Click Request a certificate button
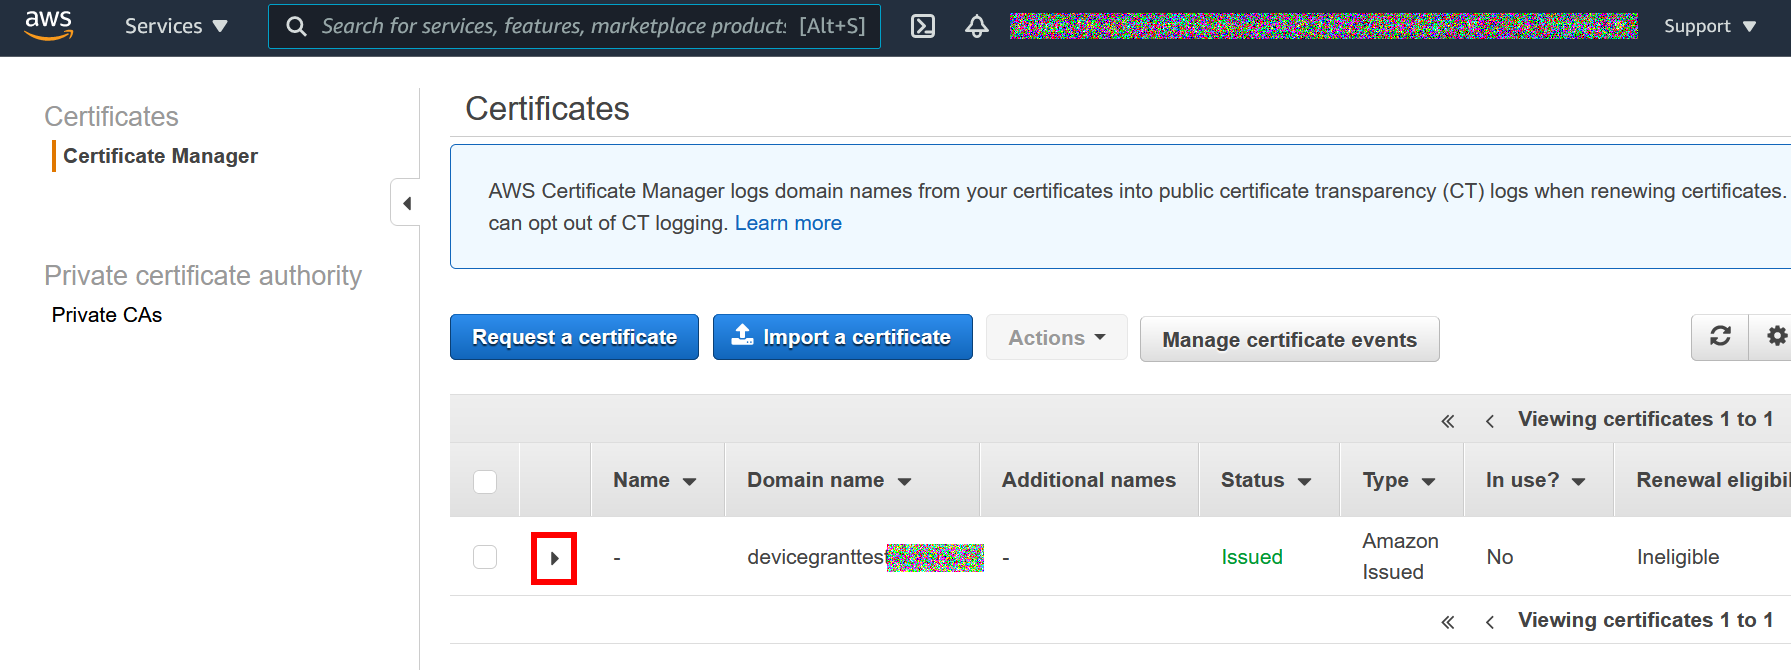 [574, 337]
